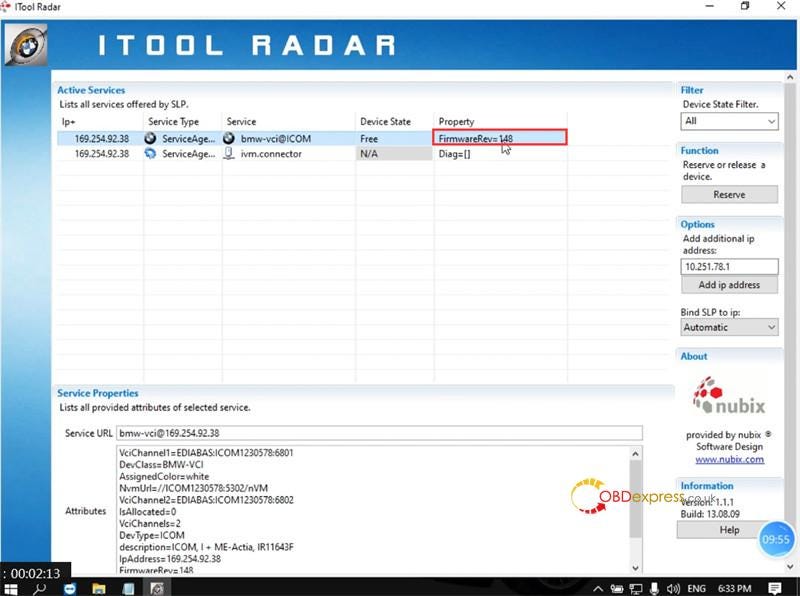
Task: Select 169.254.92.38 in bmw-vci@ICOM row
Action: point(102,138)
